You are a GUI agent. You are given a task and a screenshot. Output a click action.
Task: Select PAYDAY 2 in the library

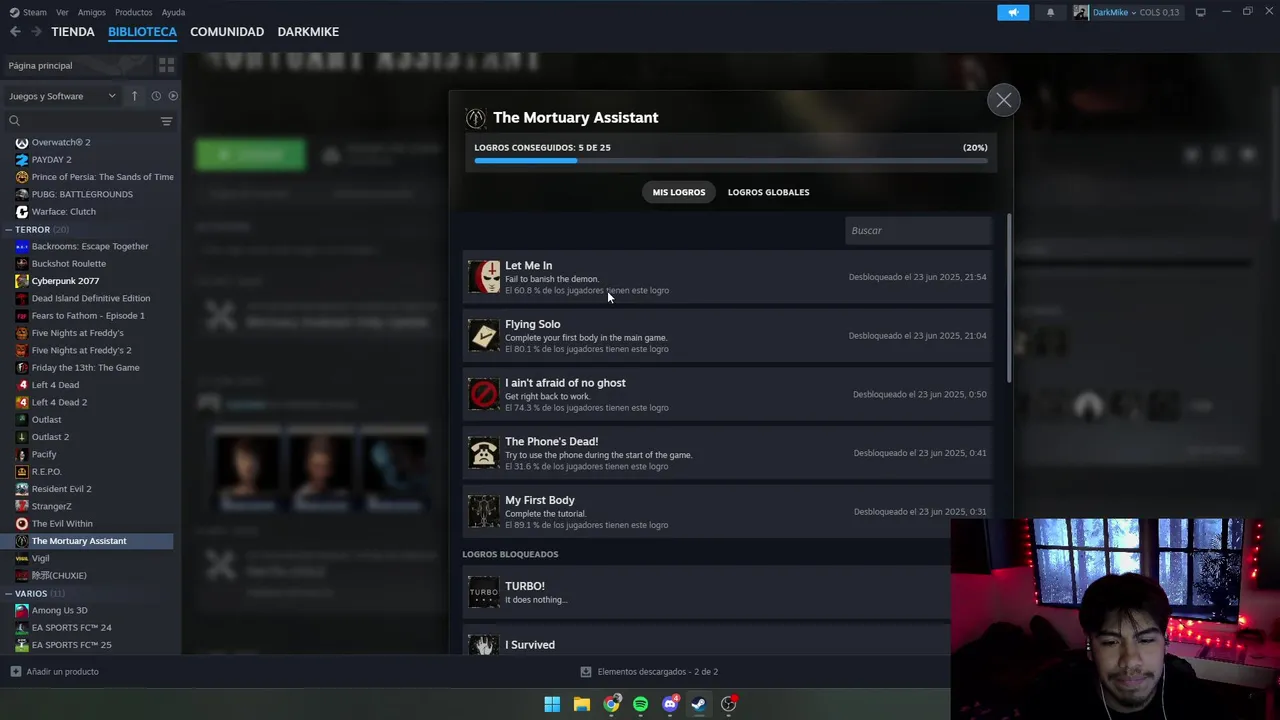click(x=51, y=160)
